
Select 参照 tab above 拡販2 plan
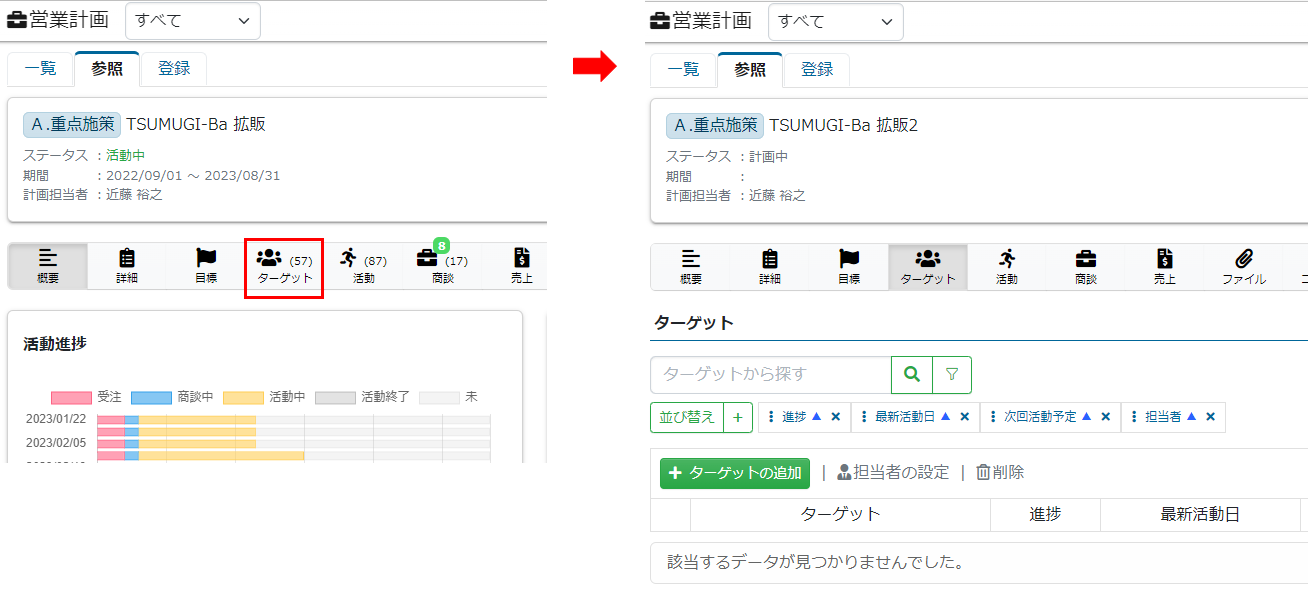point(750,69)
